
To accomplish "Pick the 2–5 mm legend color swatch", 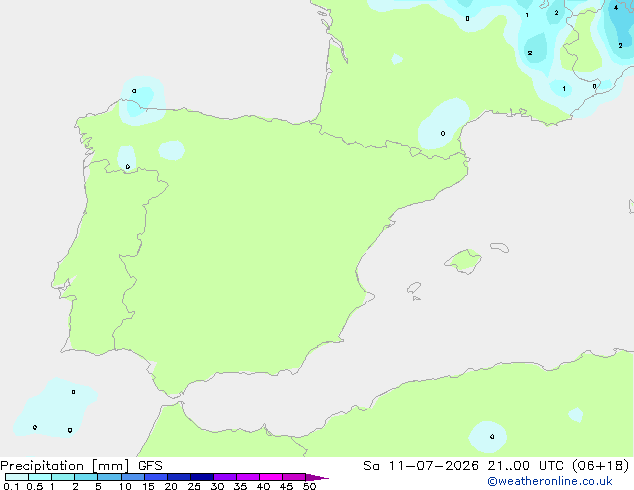I will tap(86, 477).
